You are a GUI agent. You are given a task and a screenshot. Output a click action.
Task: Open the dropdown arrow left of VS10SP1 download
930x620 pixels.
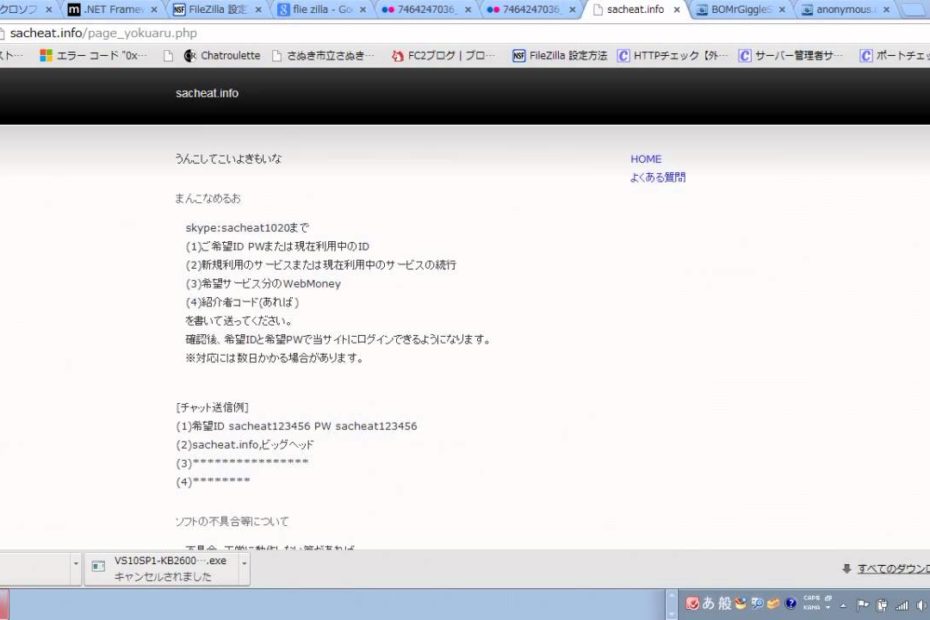click(x=75, y=563)
